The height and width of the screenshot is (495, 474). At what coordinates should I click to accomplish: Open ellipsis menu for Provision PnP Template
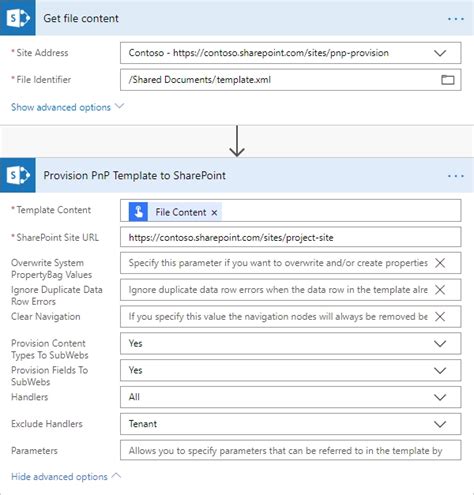(x=456, y=176)
